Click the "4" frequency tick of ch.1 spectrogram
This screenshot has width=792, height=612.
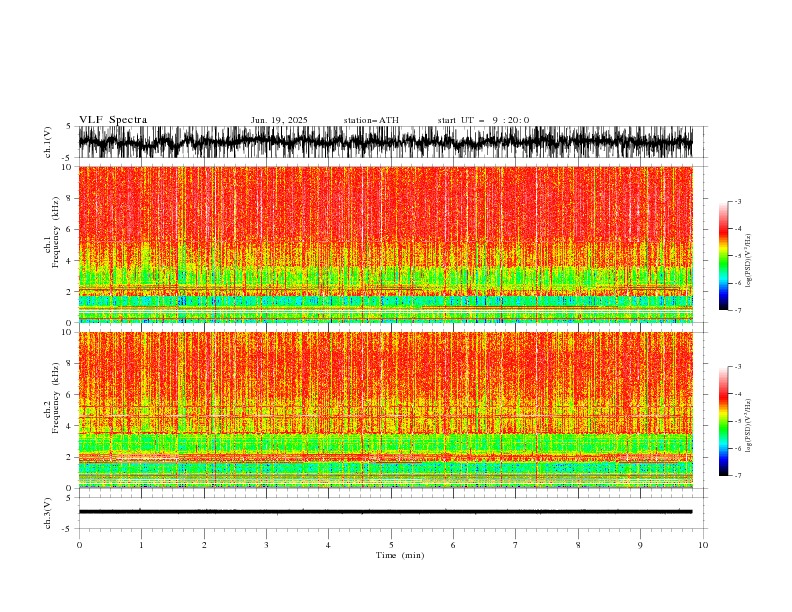point(70,261)
